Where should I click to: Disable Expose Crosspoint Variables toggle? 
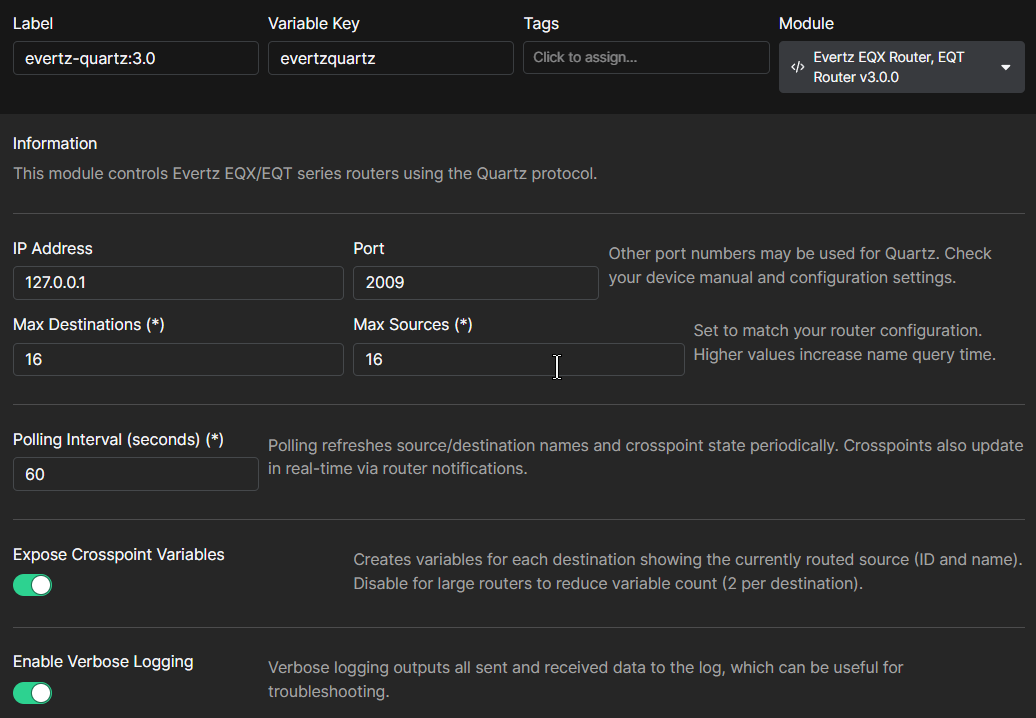coord(32,585)
